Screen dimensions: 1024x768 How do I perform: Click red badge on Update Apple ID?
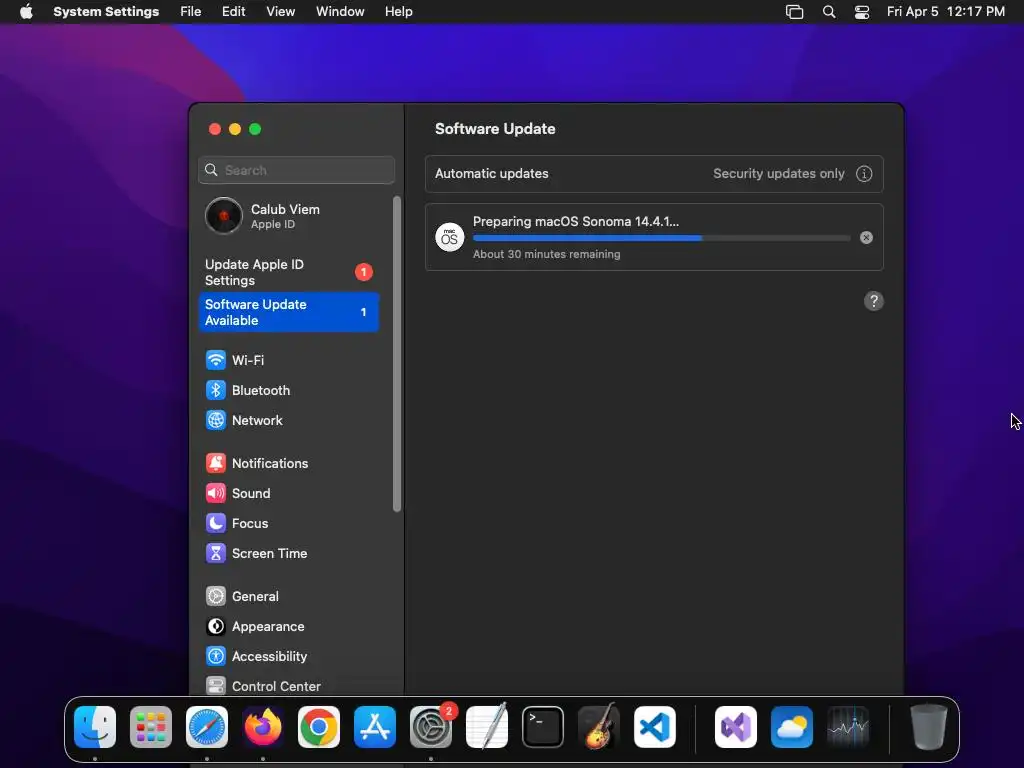(x=364, y=272)
